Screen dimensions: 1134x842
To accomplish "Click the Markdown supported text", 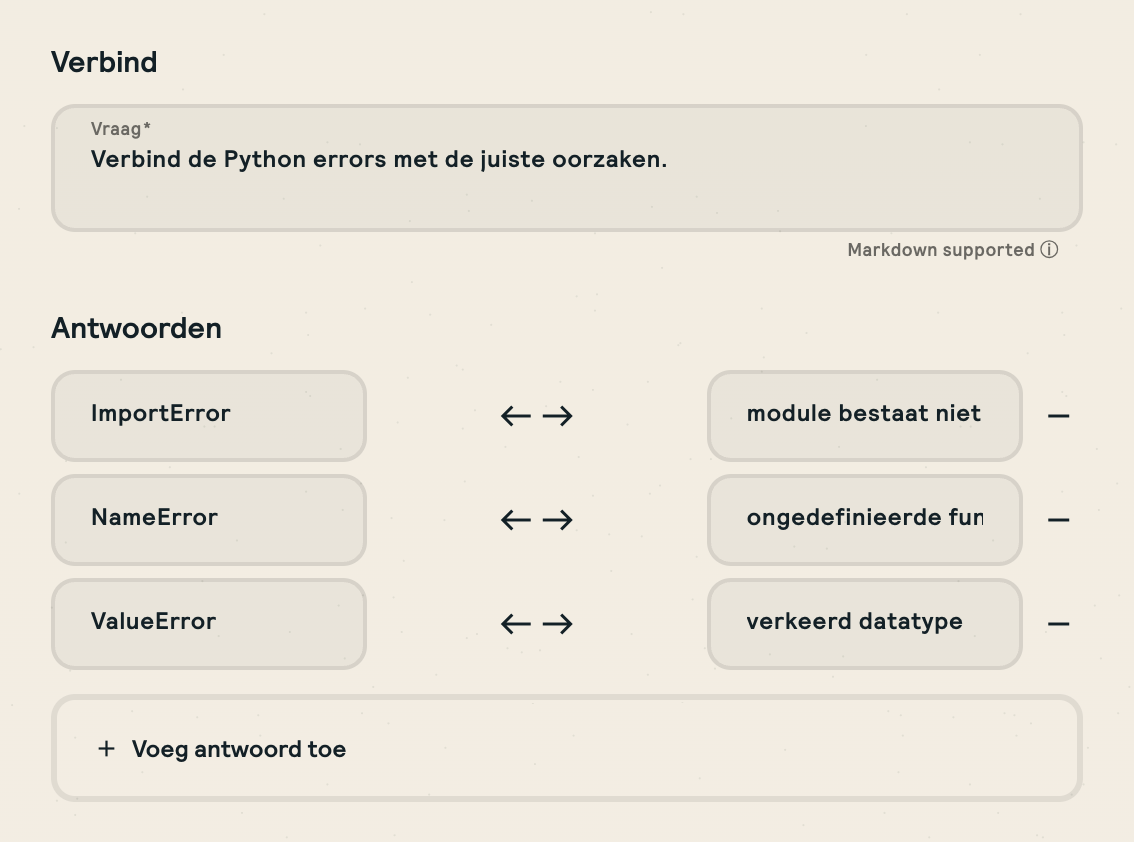I will 940,250.
